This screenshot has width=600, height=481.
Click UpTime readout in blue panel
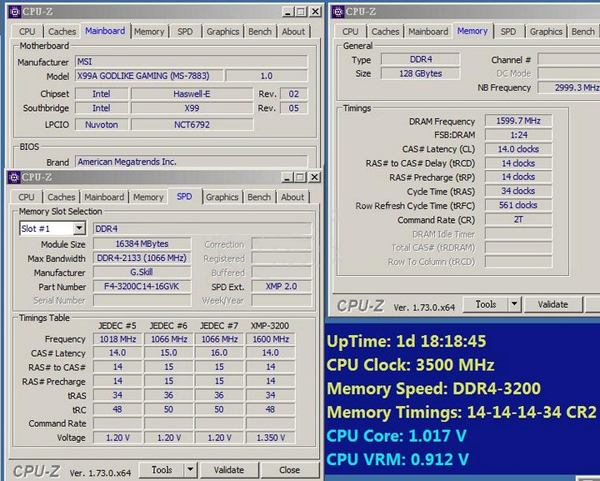(406, 341)
